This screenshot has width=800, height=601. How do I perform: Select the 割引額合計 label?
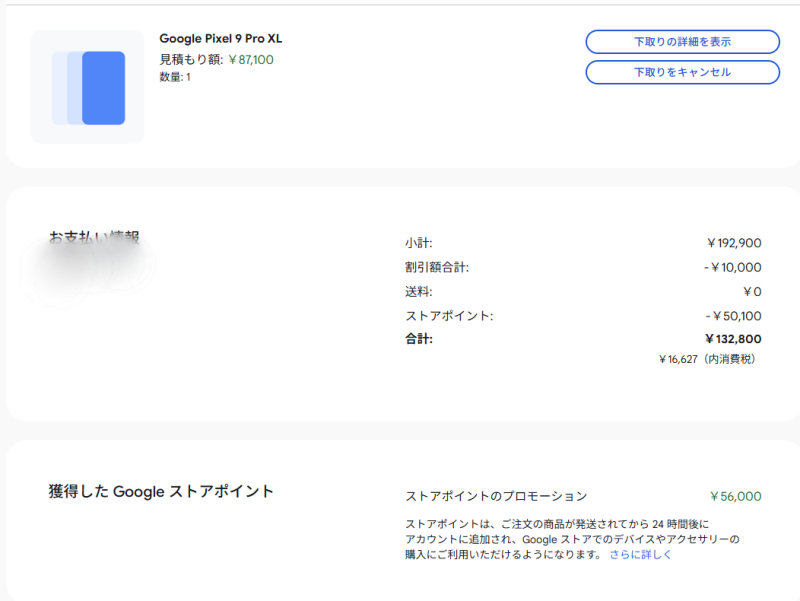437,267
